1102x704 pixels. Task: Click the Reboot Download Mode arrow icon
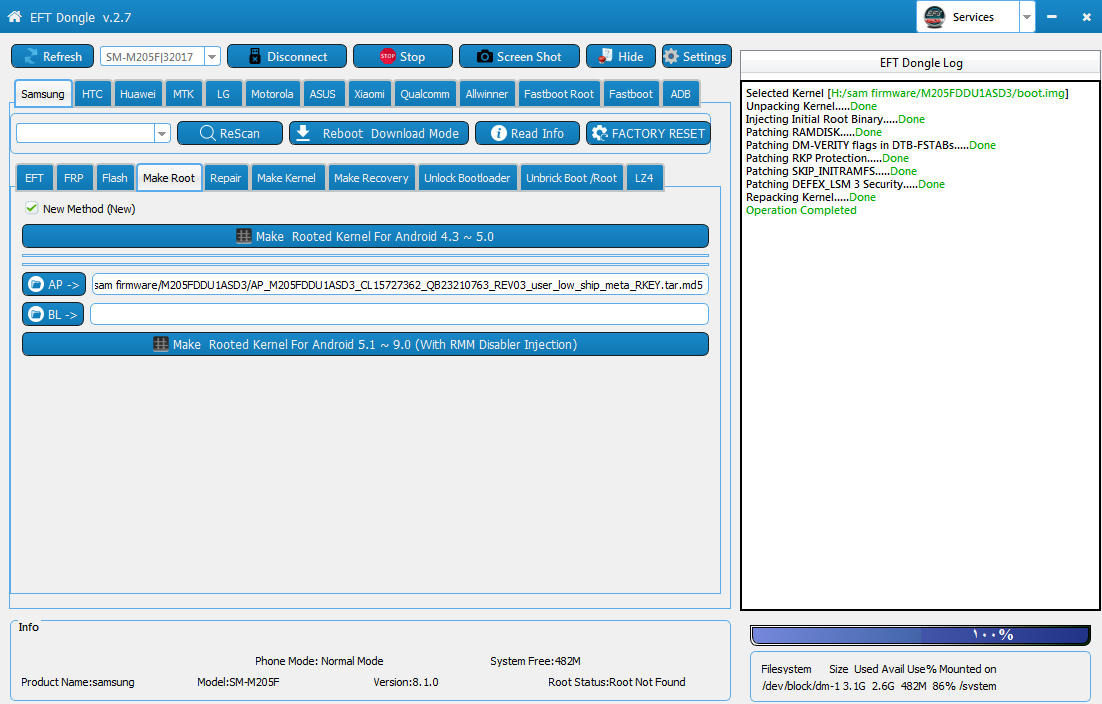(303, 133)
